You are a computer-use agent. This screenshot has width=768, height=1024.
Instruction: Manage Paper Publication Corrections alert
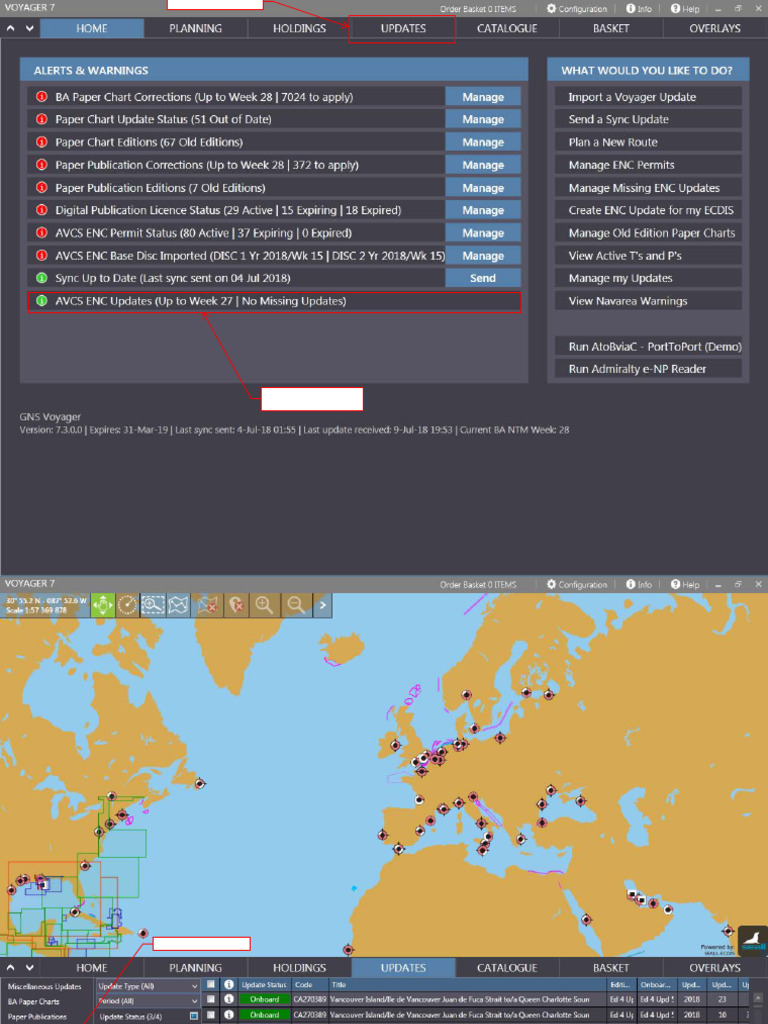click(x=483, y=165)
